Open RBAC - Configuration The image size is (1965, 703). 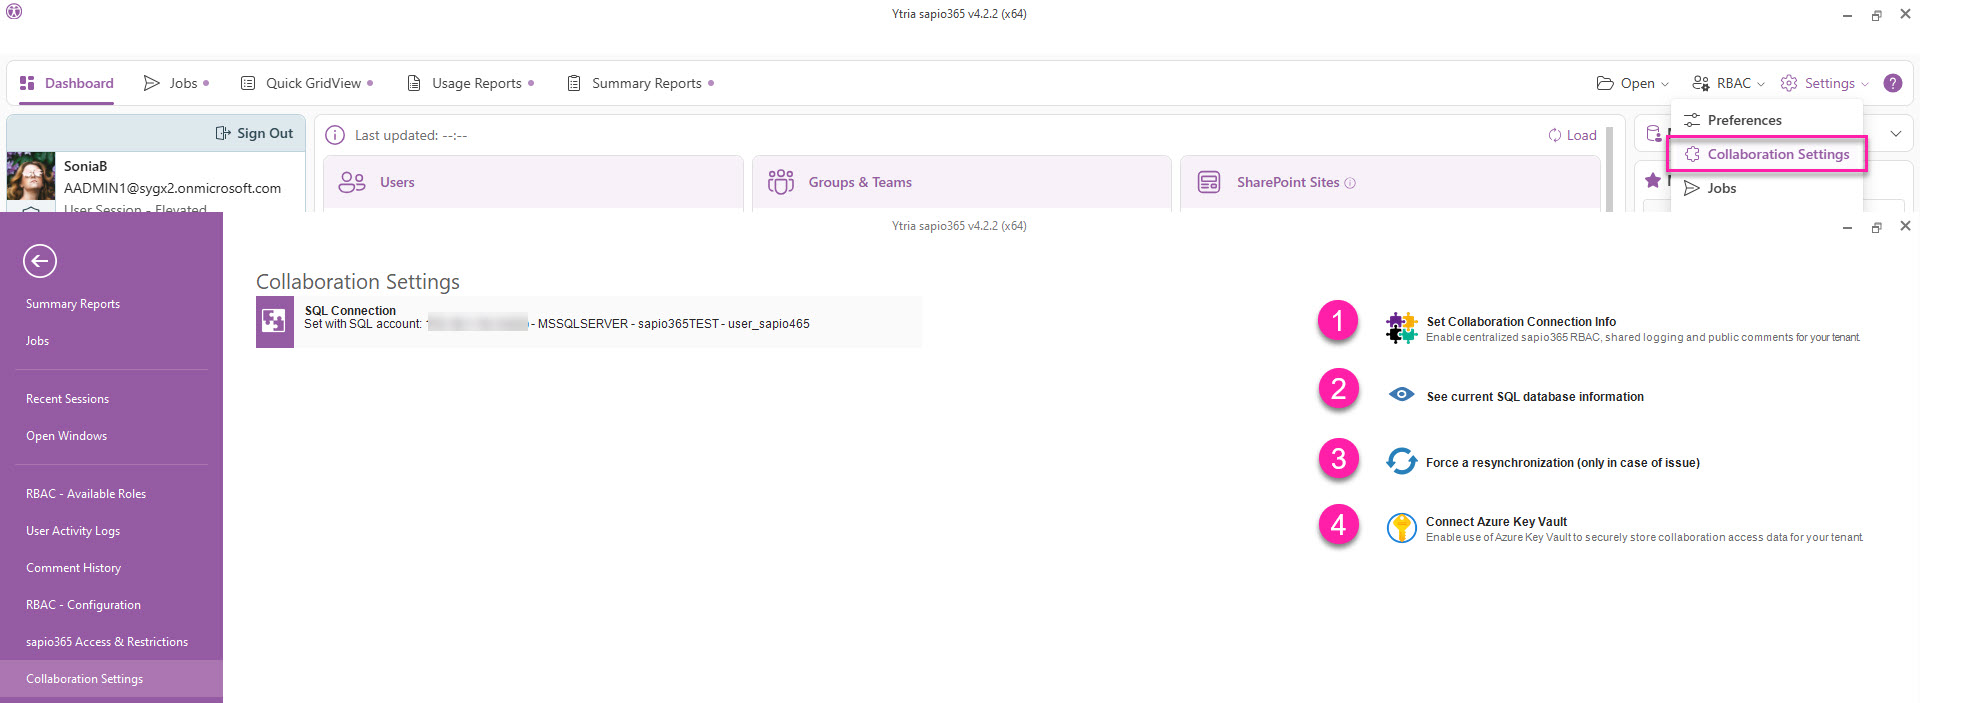pyautogui.click(x=83, y=605)
